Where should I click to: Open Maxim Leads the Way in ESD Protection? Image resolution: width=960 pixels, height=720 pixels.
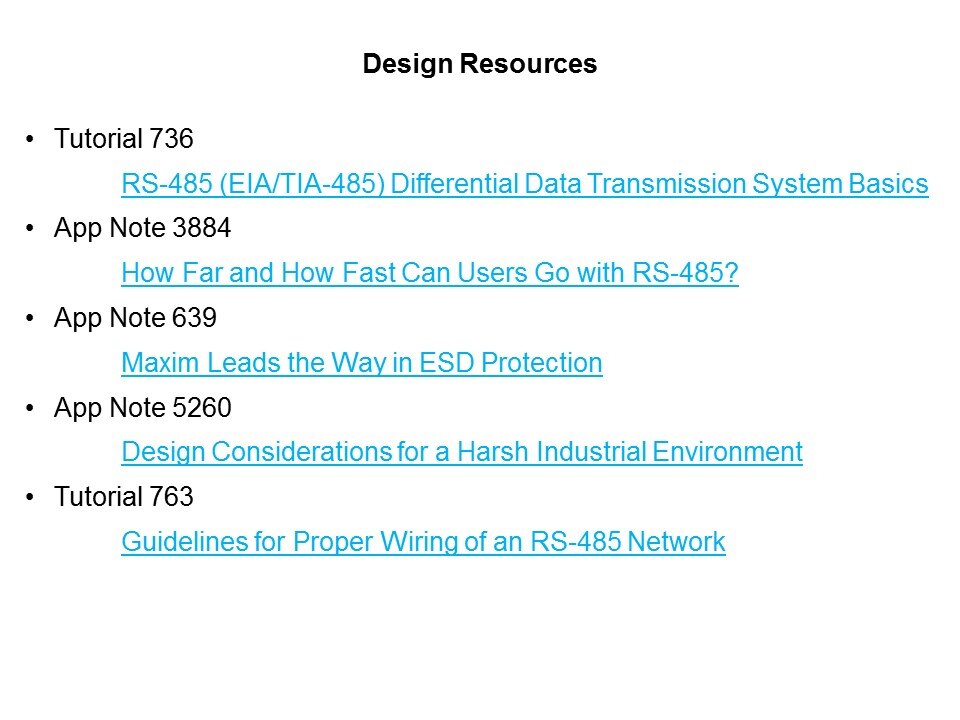coord(361,362)
